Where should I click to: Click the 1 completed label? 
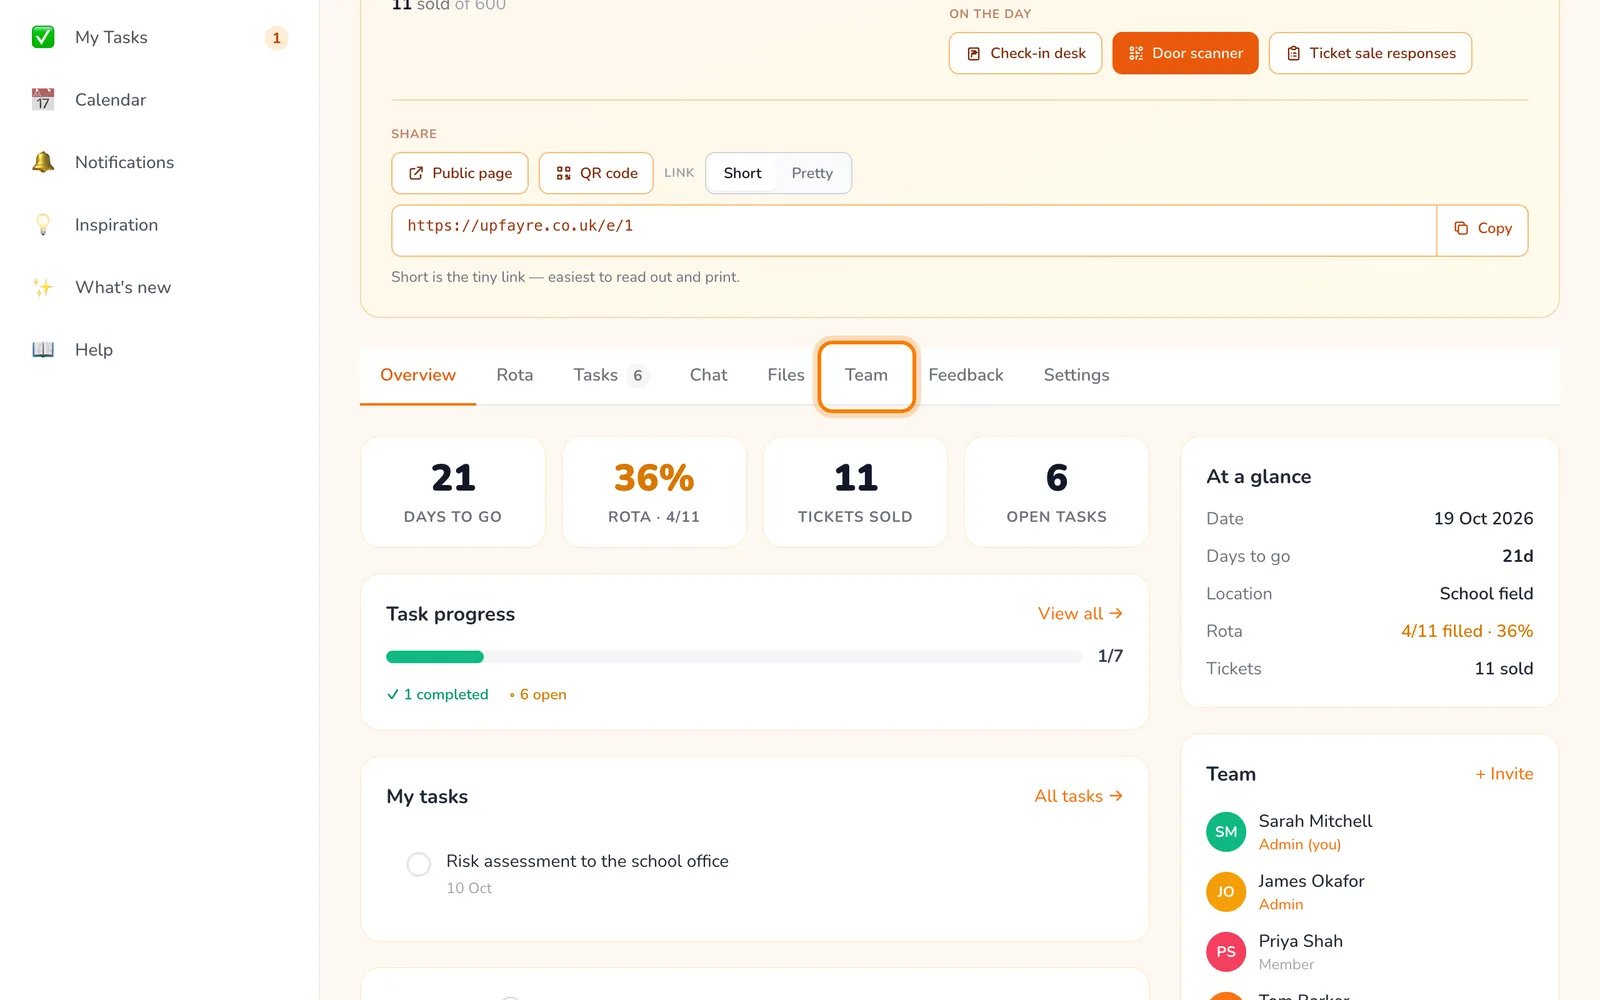tap(438, 694)
